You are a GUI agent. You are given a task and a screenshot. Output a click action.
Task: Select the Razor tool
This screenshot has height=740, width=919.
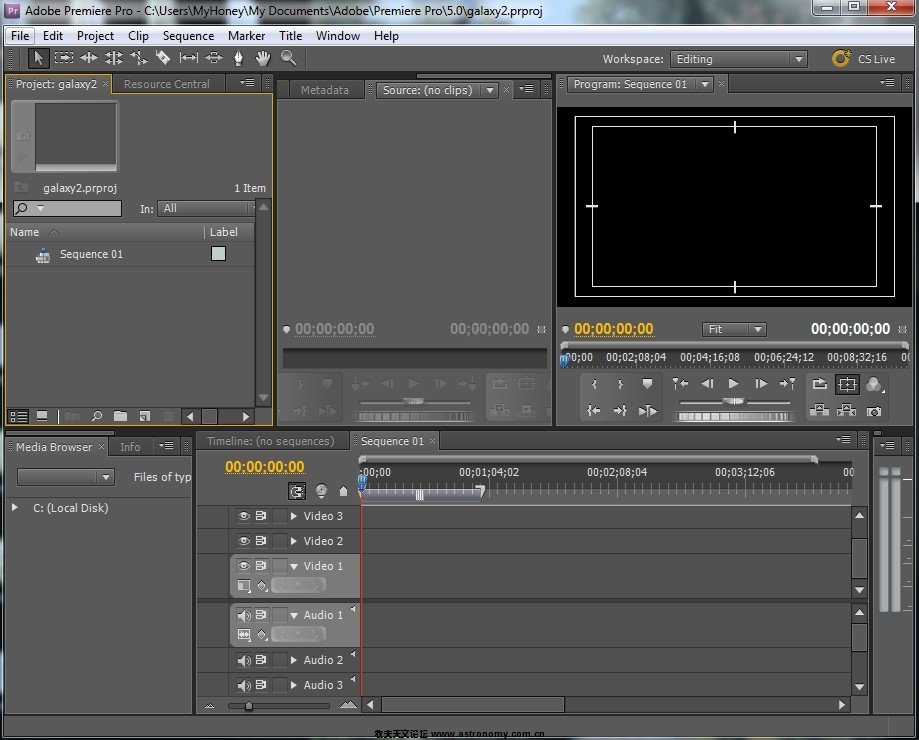click(163, 57)
